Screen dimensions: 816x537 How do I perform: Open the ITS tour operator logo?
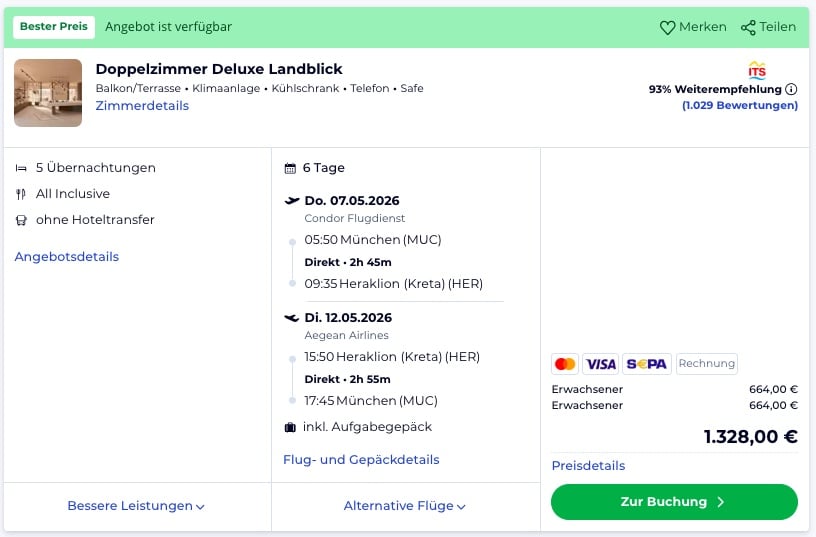coord(757,70)
